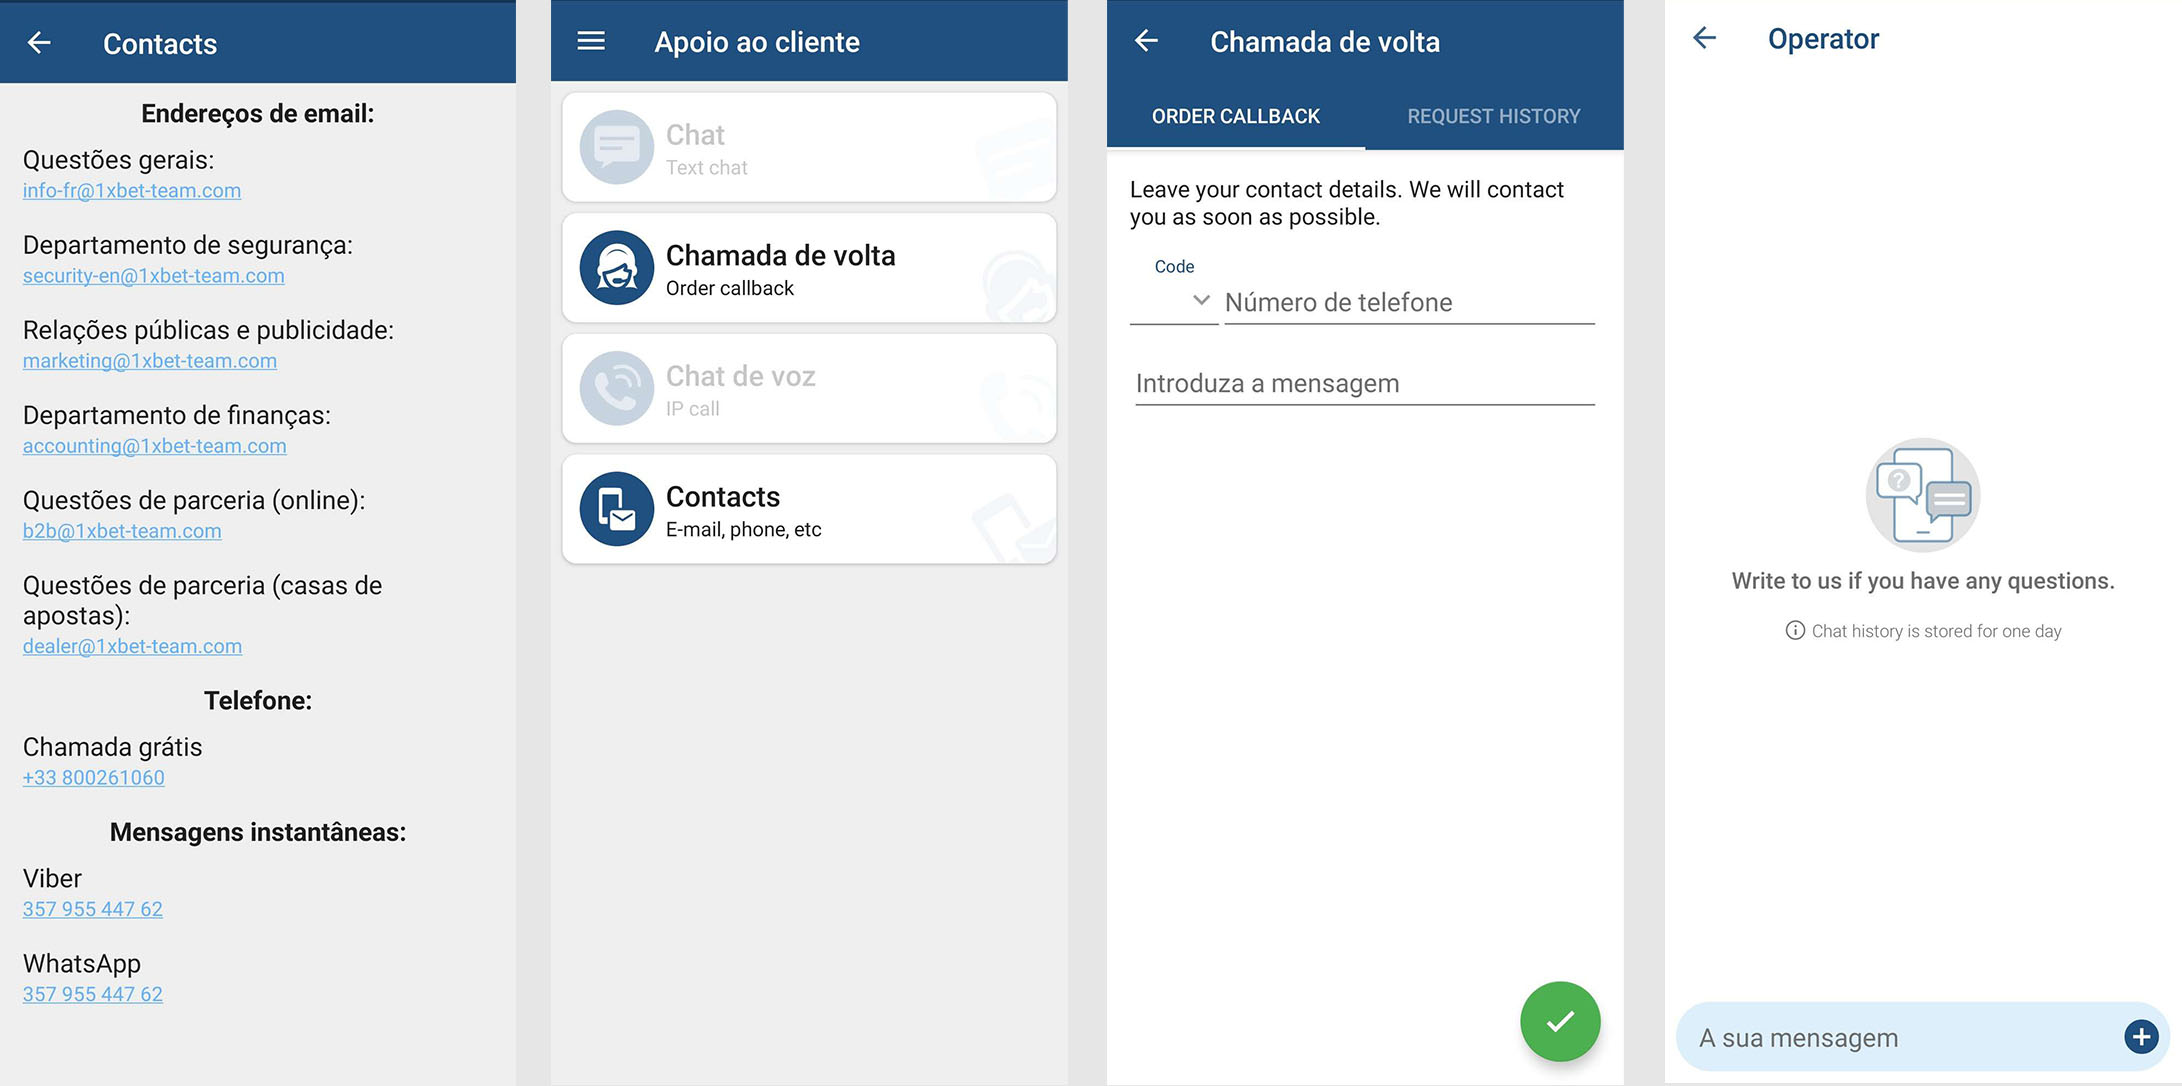Image resolution: width=2182 pixels, height=1086 pixels.
Task: Click the Chat de voz IP call icon
Action: pos(616,388)
